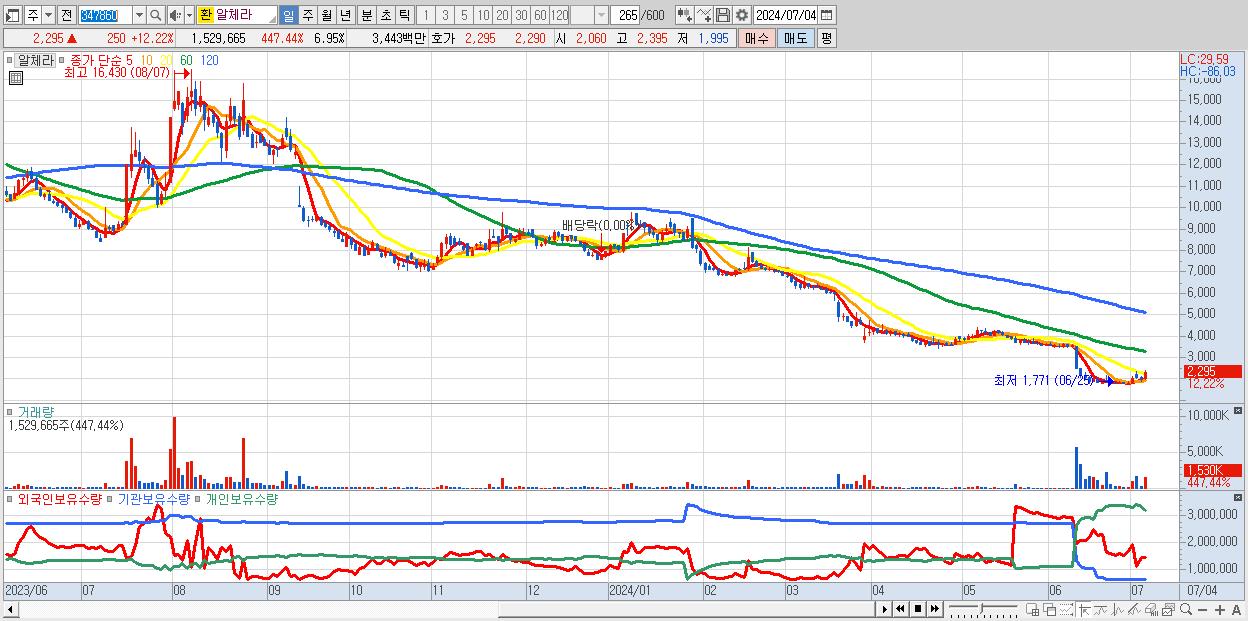Click the 2024/07/04 date field
1248x621 pixels.
coord(785,15)
